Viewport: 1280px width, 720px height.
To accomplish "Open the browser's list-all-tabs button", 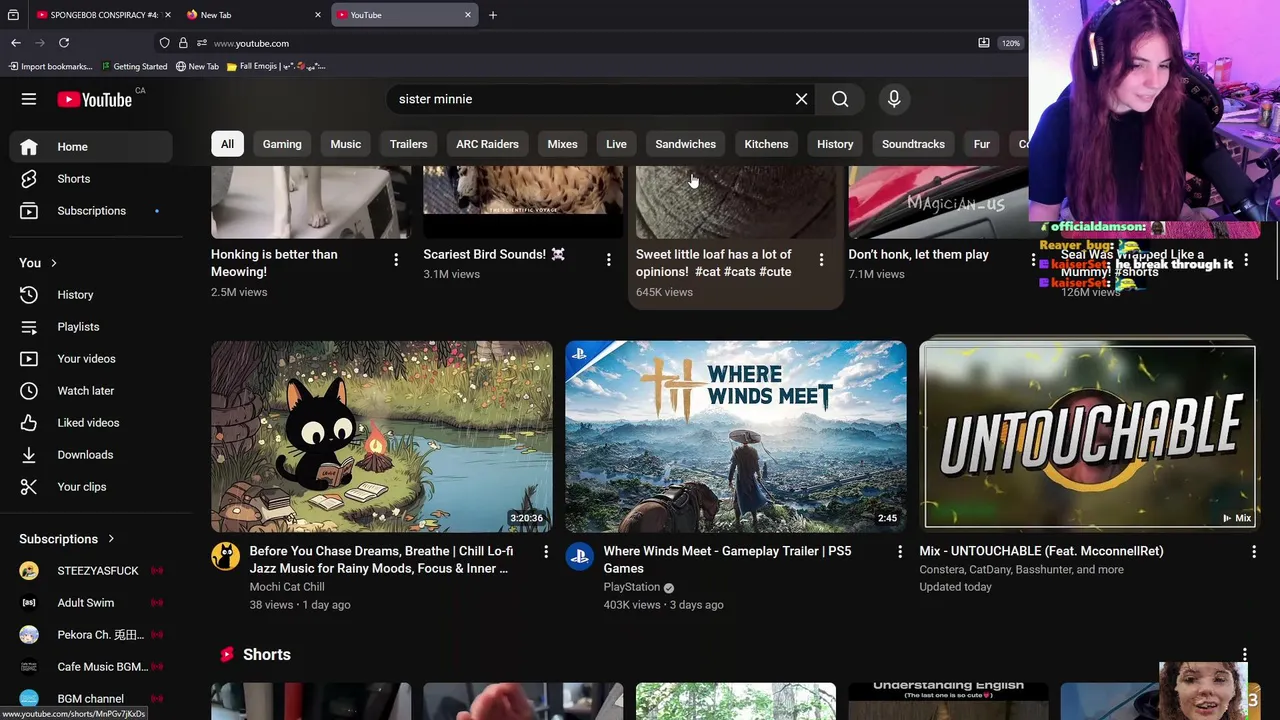I will pyautogui.click(x=13, y=15).
